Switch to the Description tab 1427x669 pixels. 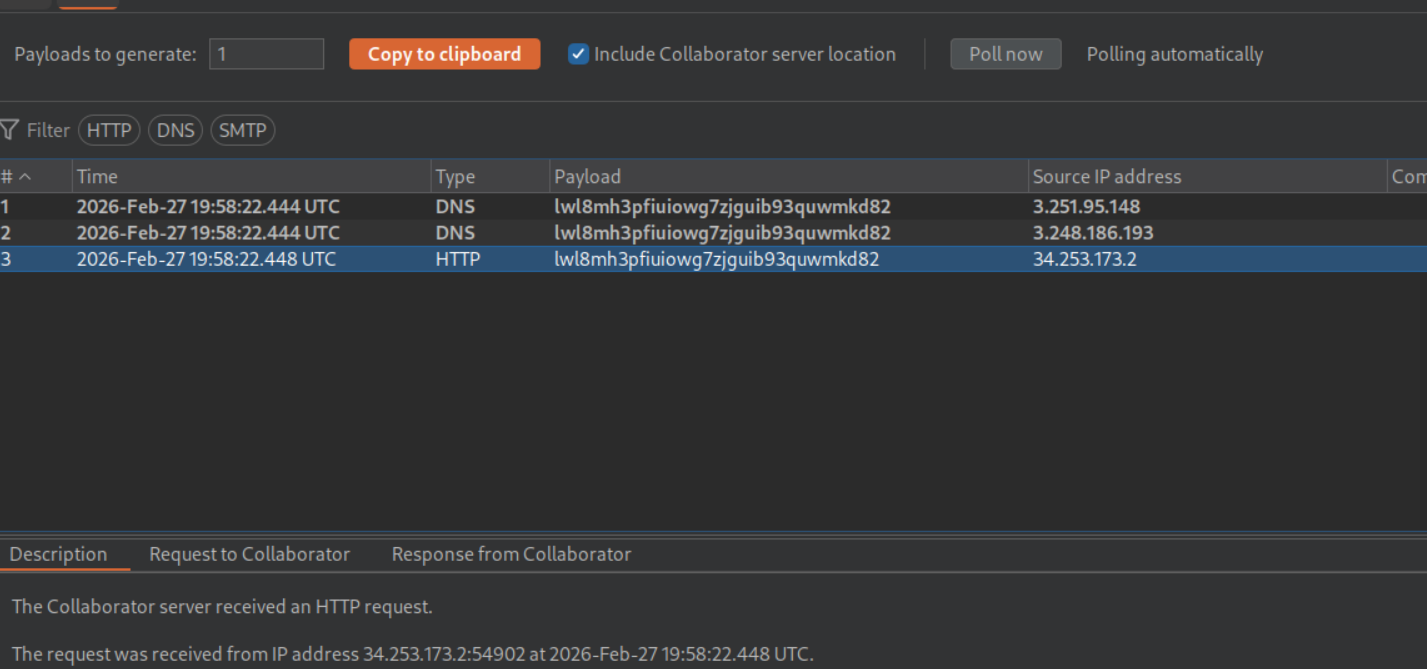point(58,554)
